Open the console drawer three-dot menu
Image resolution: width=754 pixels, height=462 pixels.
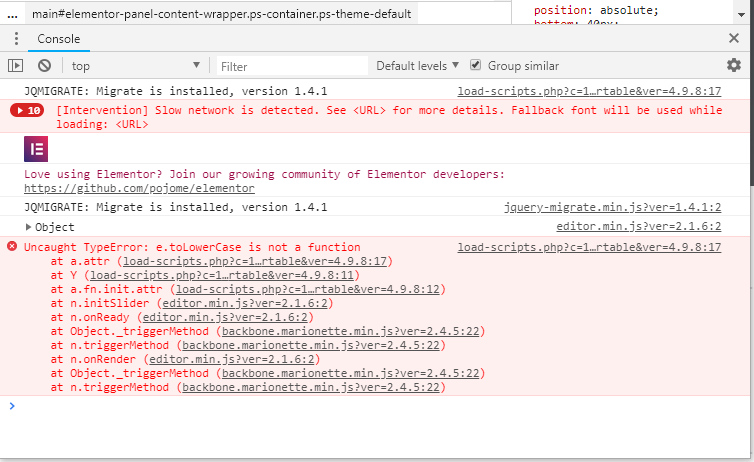[16, 38]
